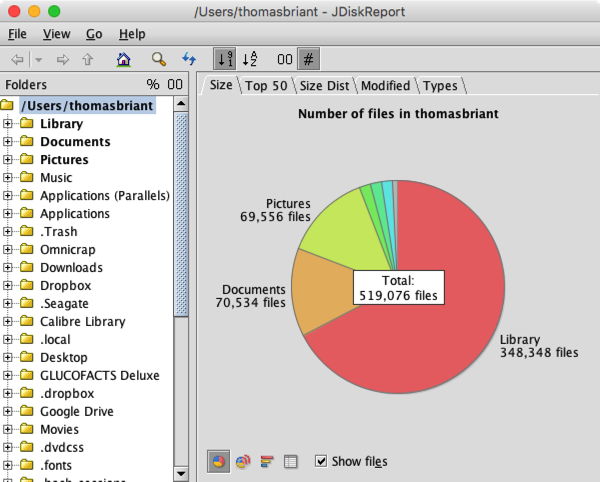
Task: Select the Desktop folder in tree
Action: tap(64, 357)
